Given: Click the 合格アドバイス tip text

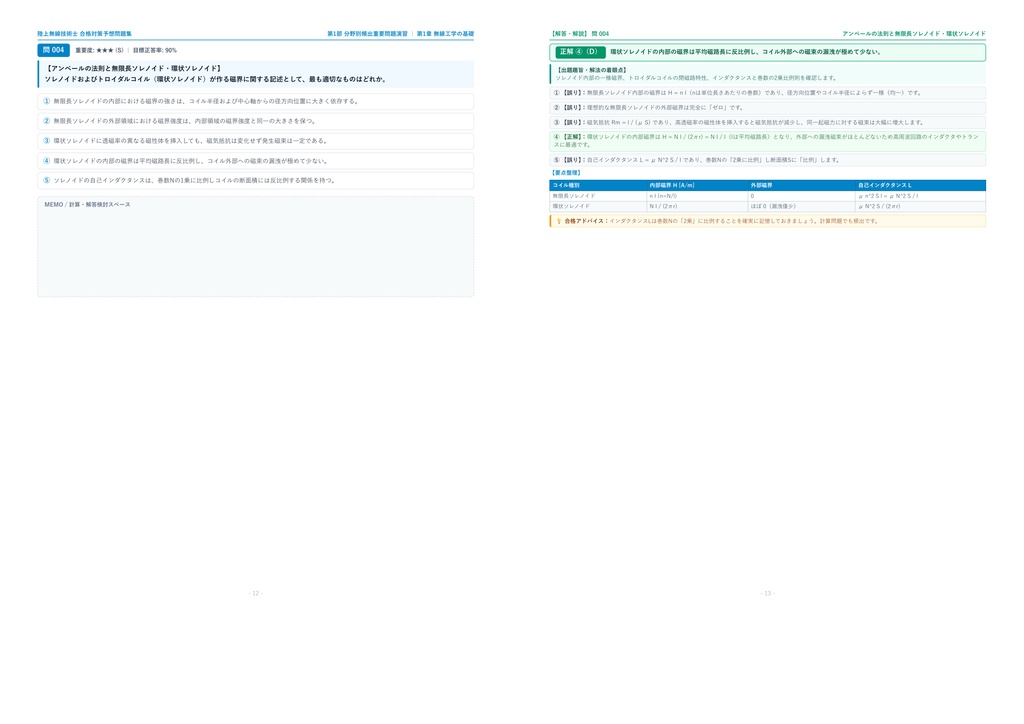Looking at the screenshot, I should [x=722, y=221].
